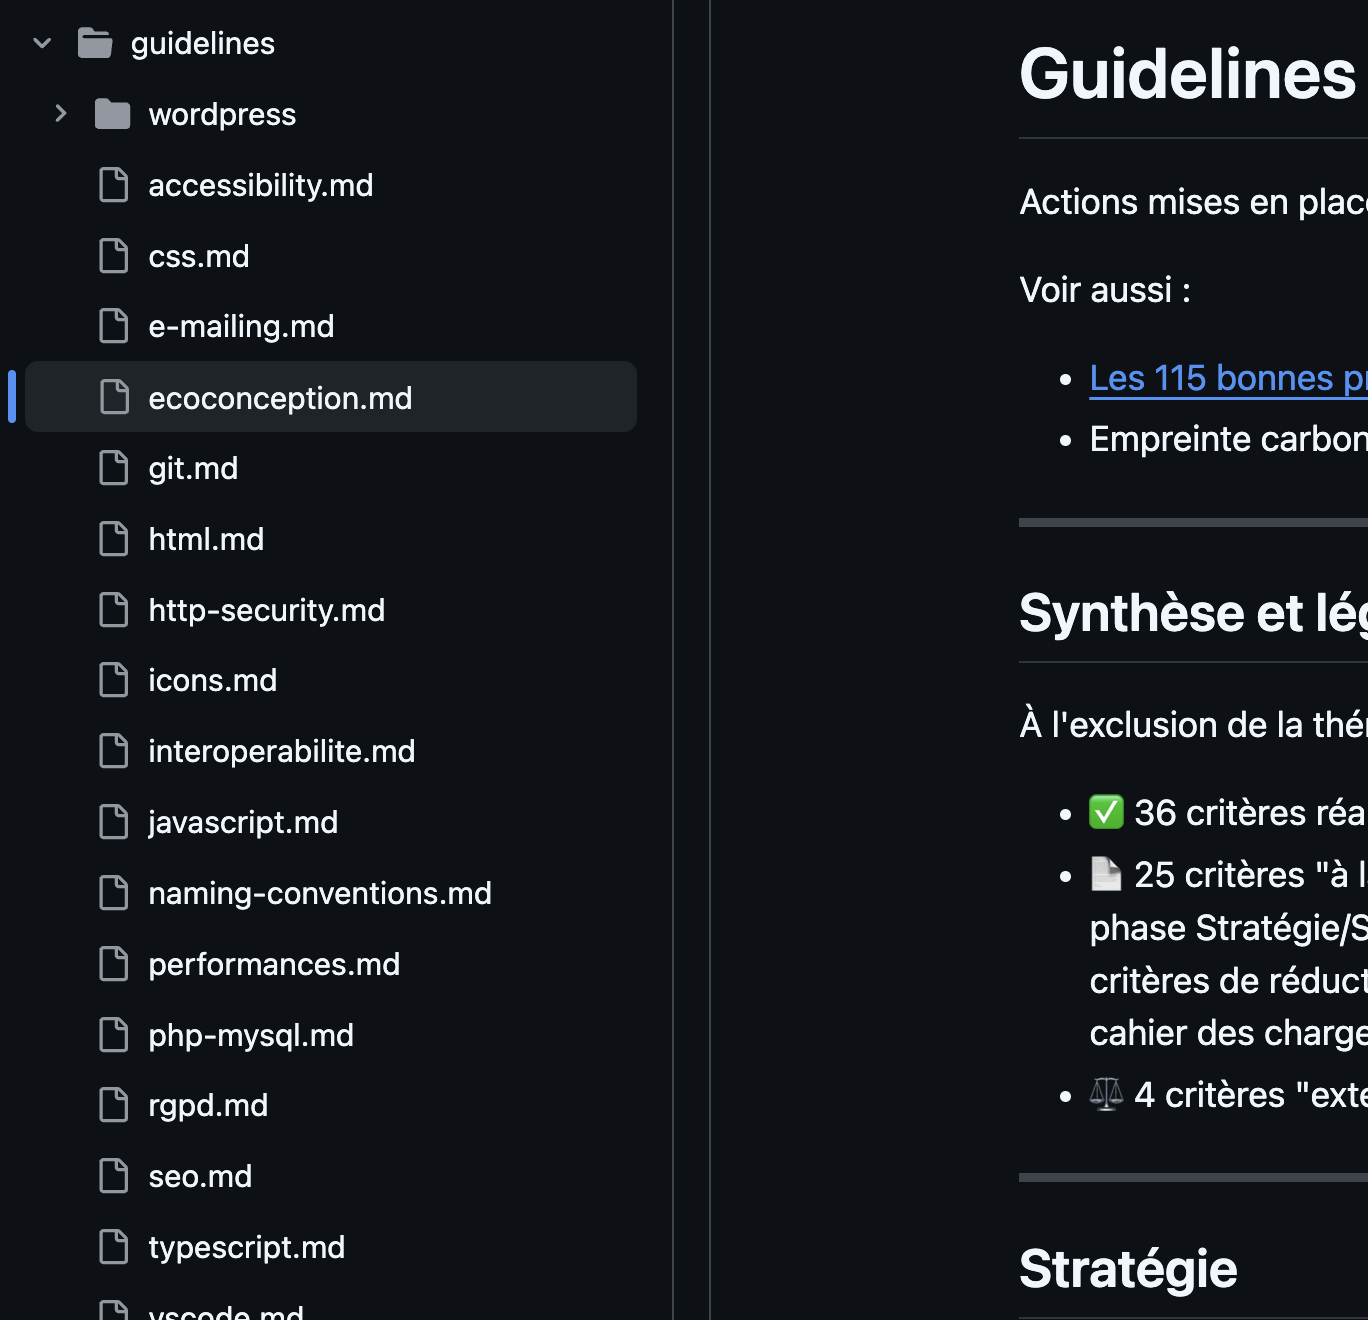
Task: Click the accessibility.md file icon
Action: tap(114, 185)
